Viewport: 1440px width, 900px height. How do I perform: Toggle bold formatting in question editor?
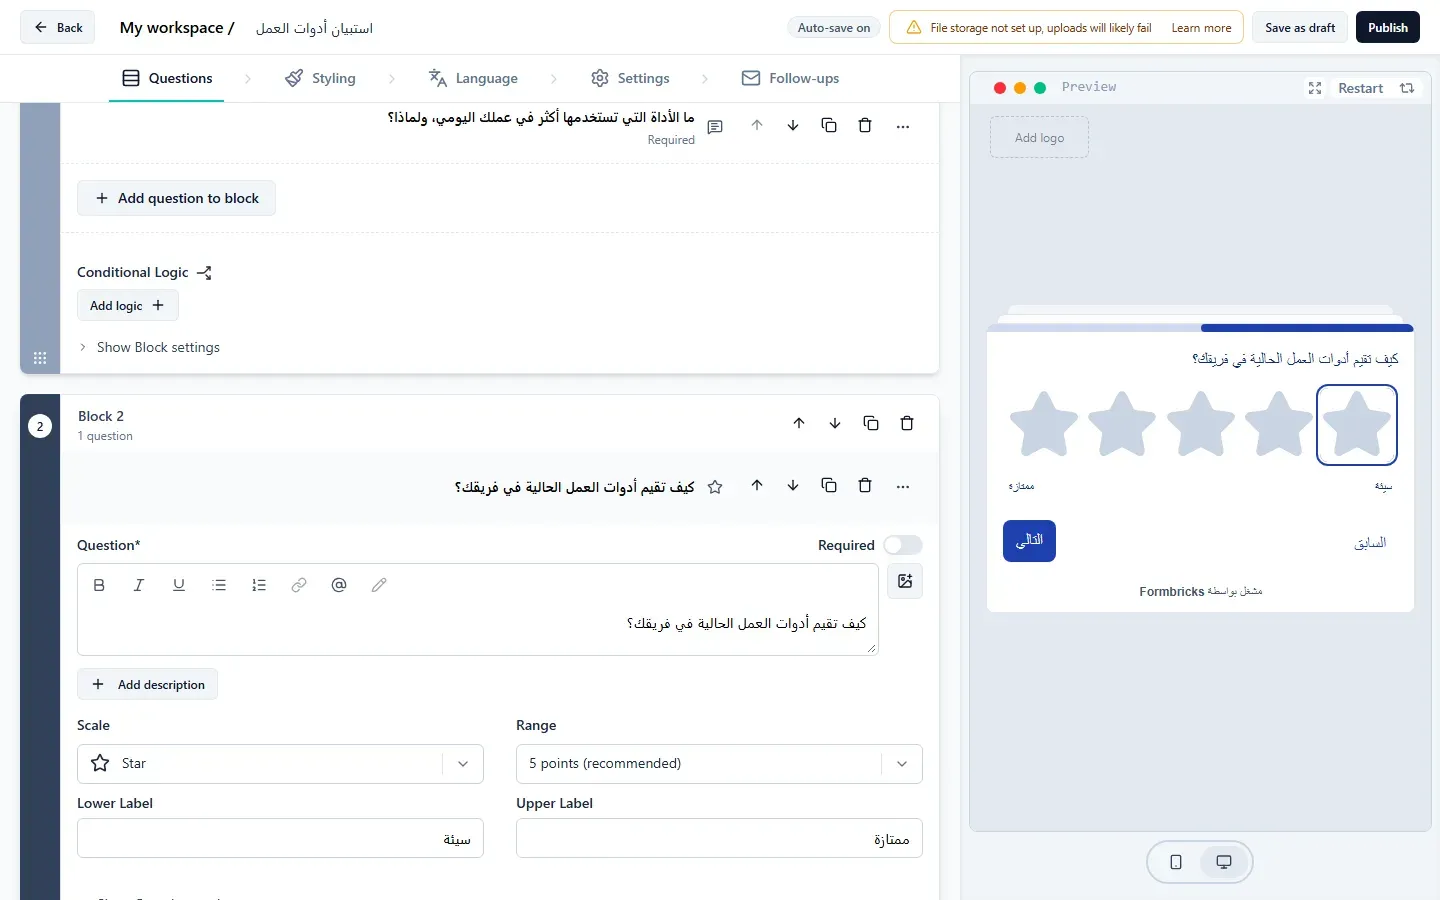click(x=99, y=585)
